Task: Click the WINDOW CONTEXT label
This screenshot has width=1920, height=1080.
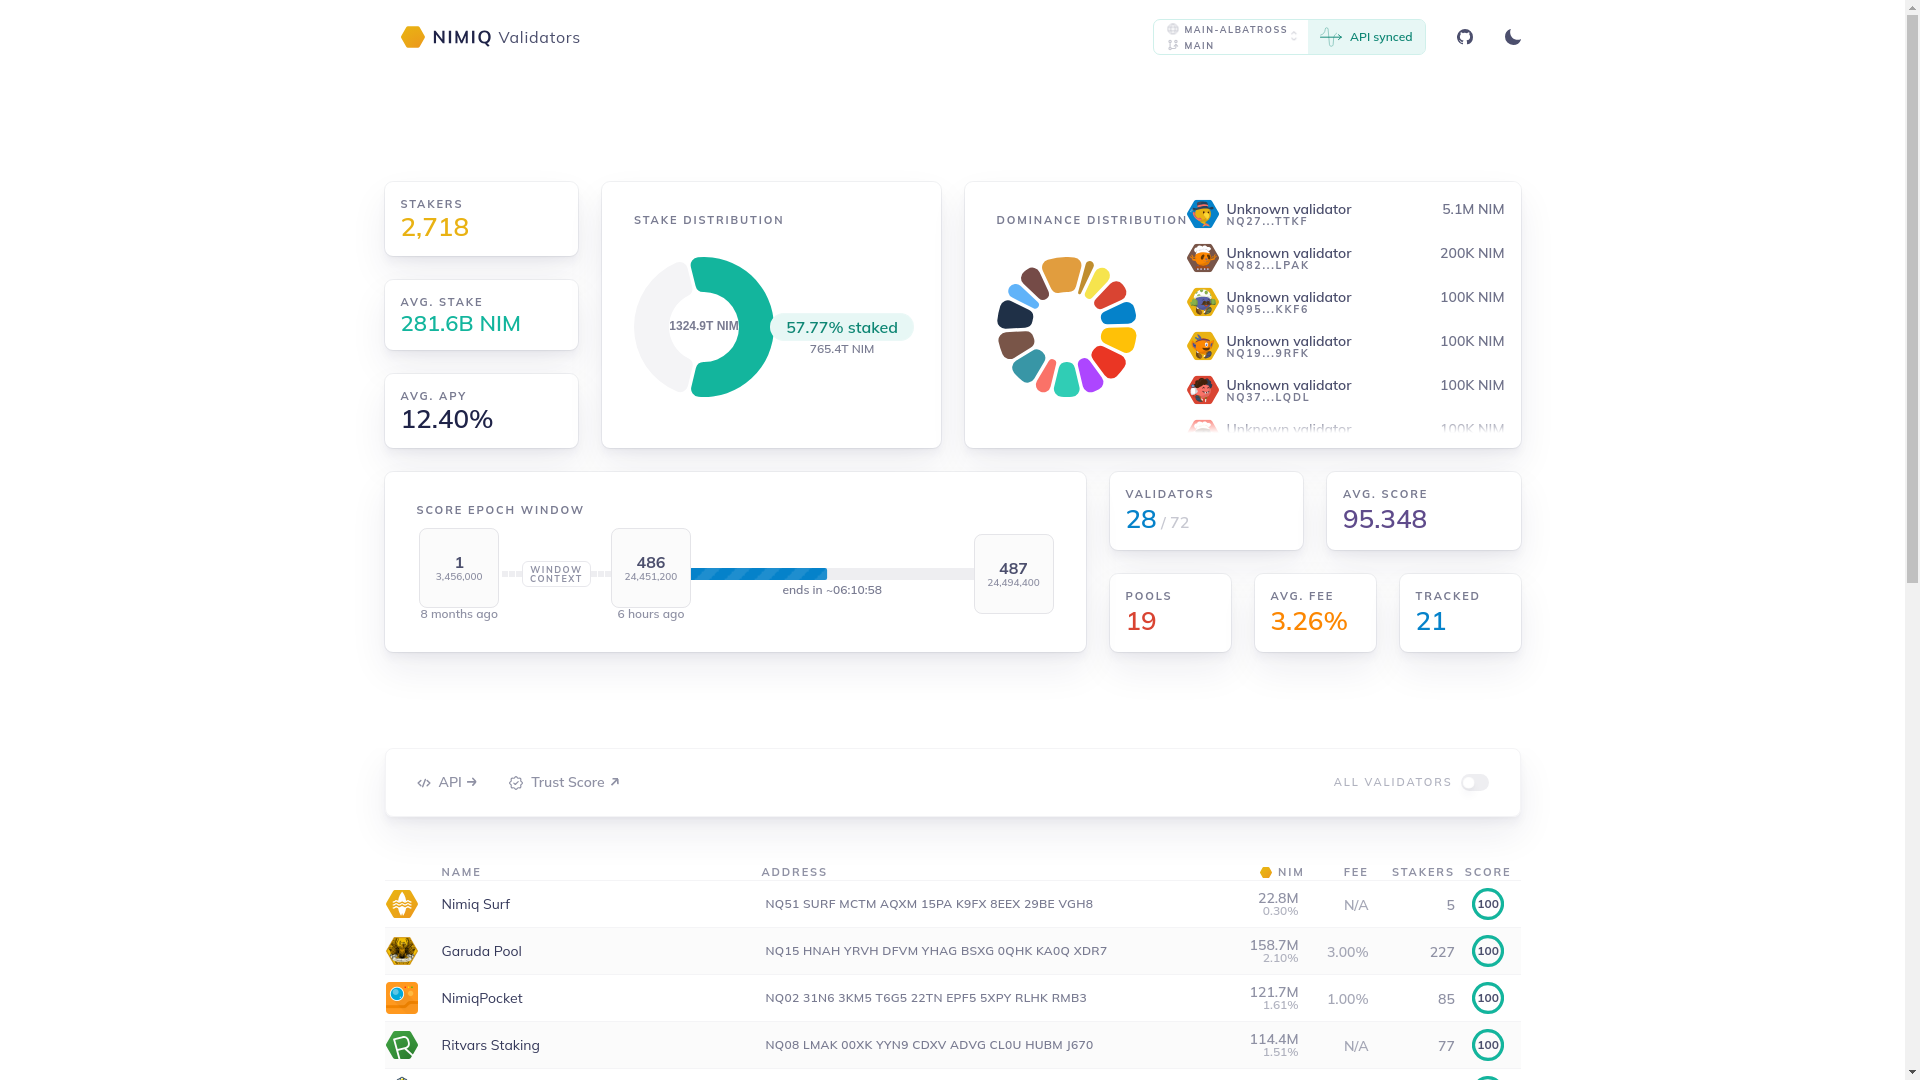Action: [556, 574]
